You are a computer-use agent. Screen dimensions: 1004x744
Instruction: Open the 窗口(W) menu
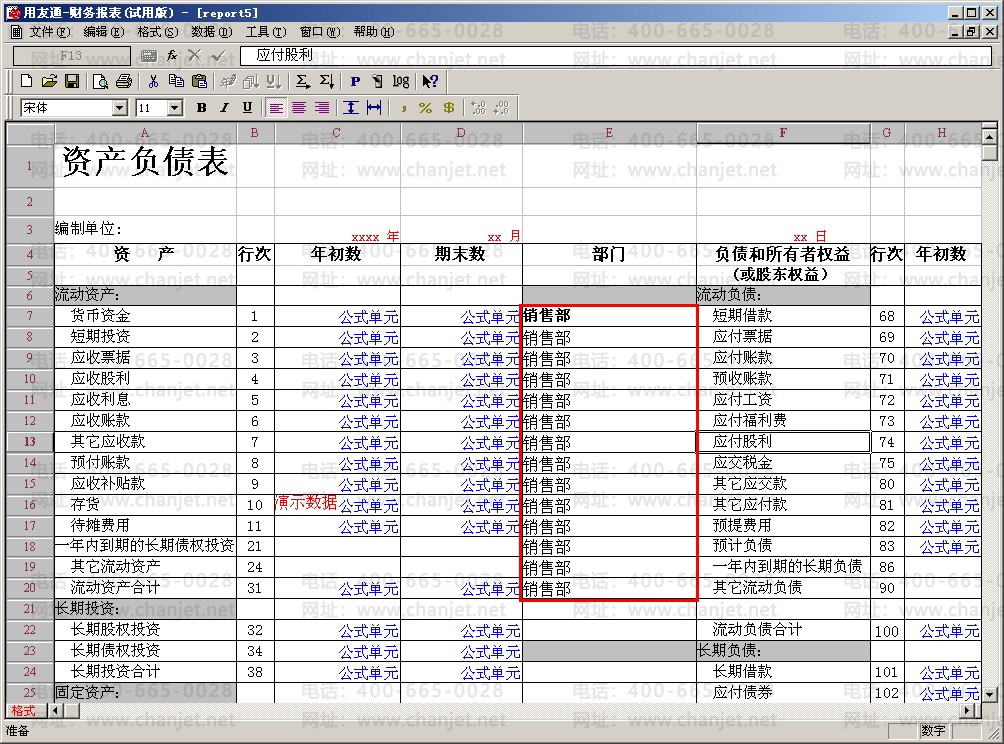coord(320,31)
